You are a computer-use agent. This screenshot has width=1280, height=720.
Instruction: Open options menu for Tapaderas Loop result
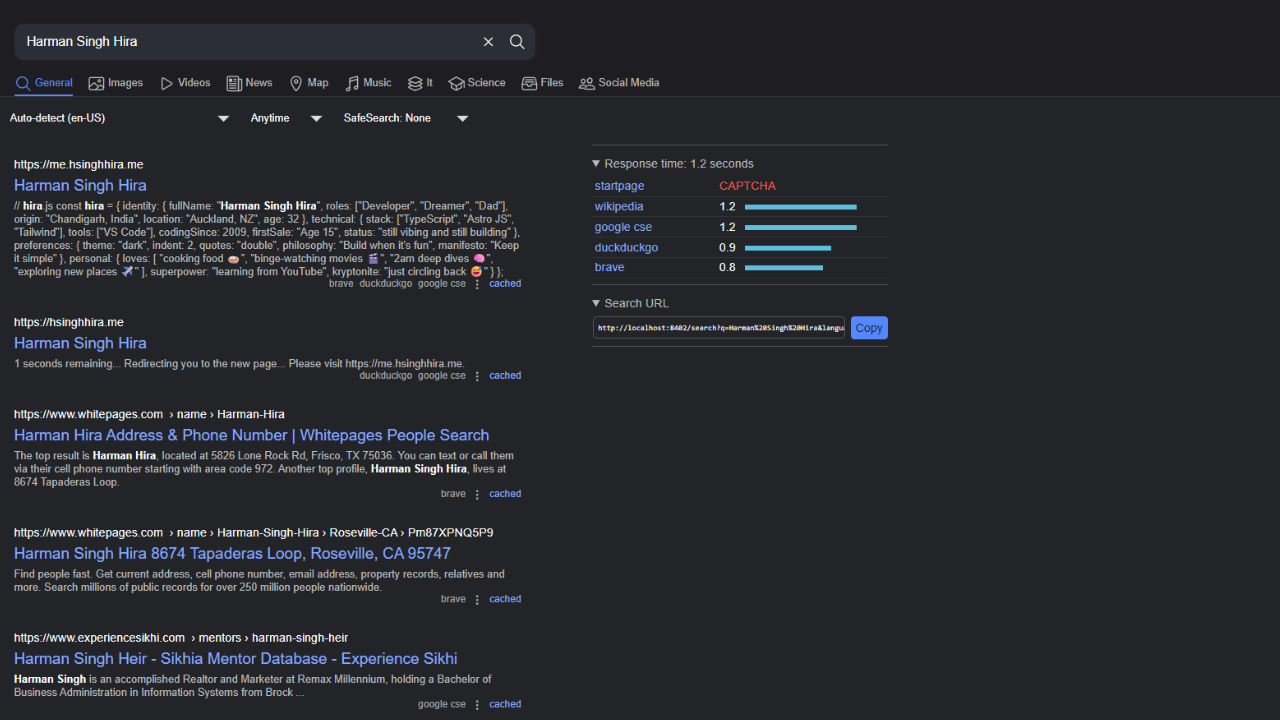click(x=477, y=600)
